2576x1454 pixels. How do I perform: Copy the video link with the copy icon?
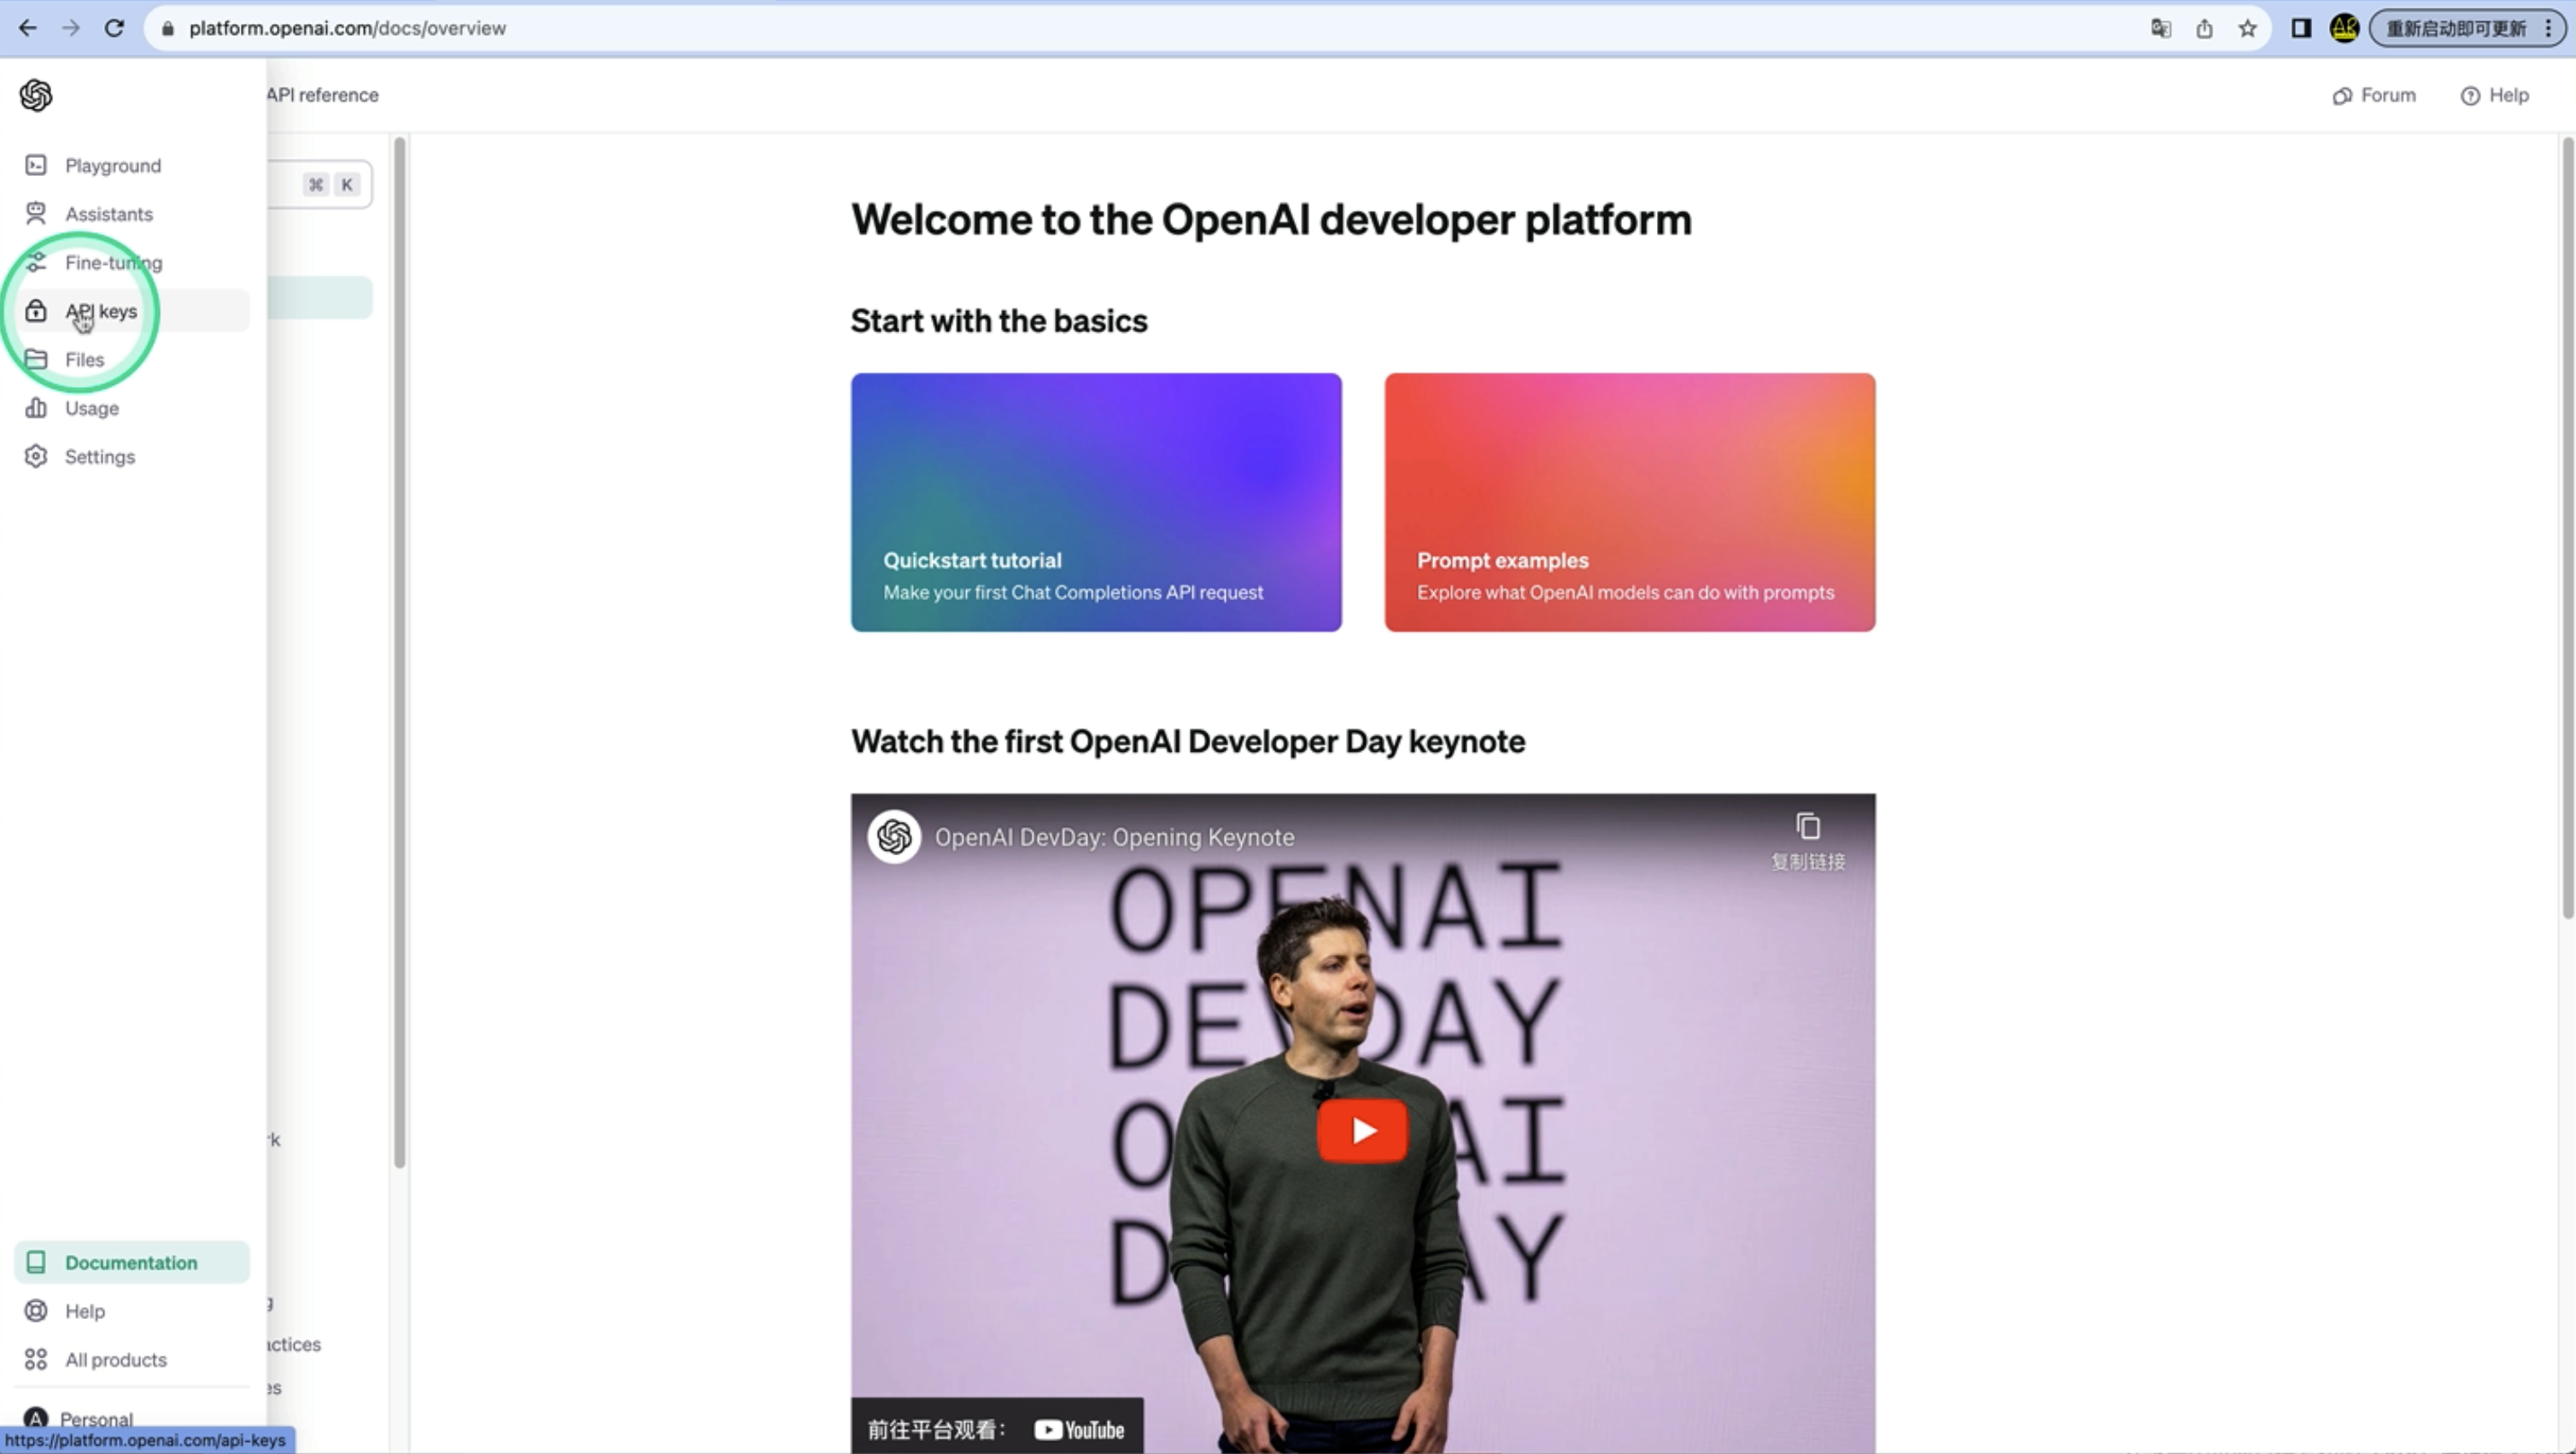point(1808,827)
